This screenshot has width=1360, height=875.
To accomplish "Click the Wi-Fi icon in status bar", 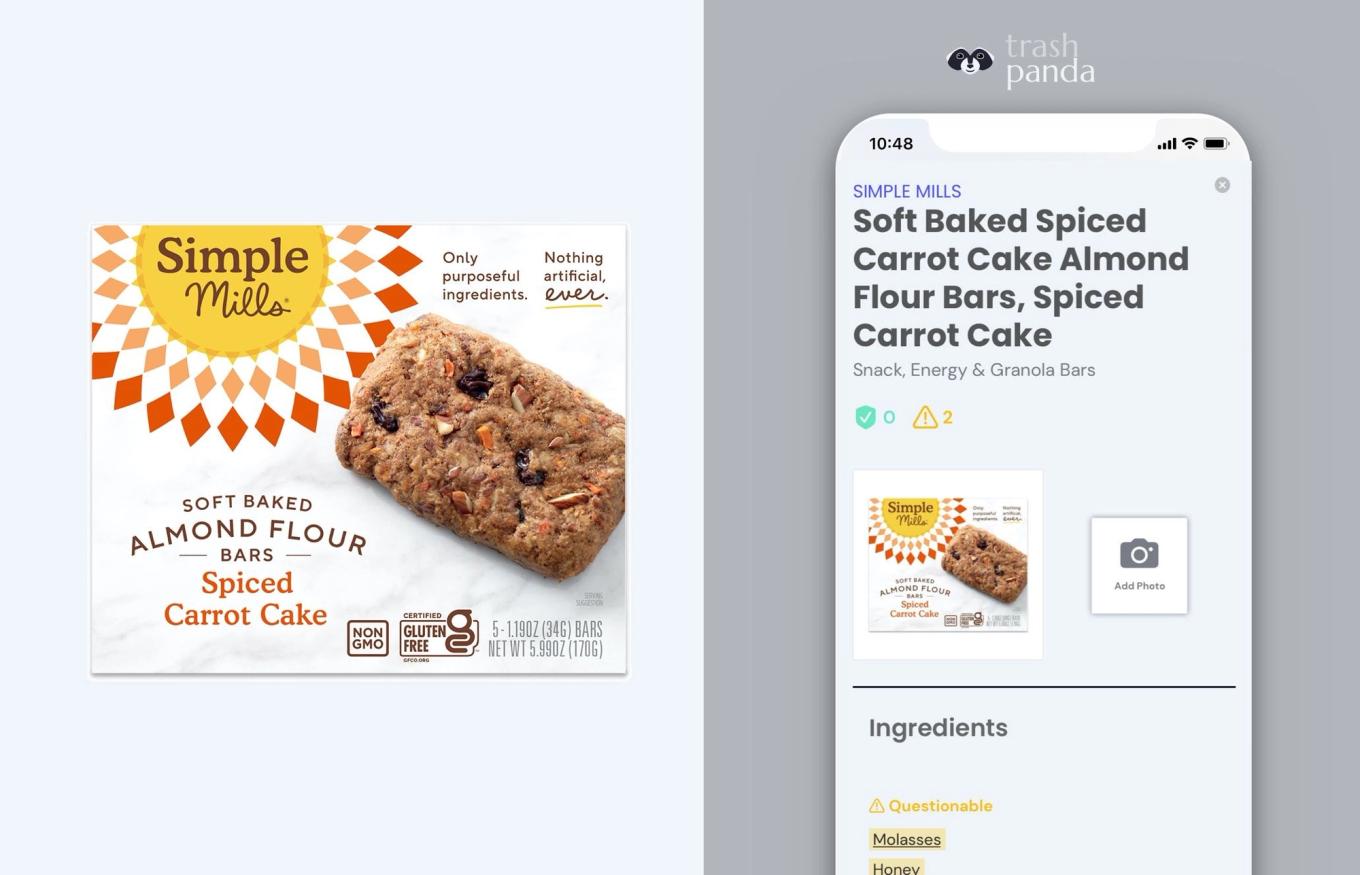I will (1189, 144).
